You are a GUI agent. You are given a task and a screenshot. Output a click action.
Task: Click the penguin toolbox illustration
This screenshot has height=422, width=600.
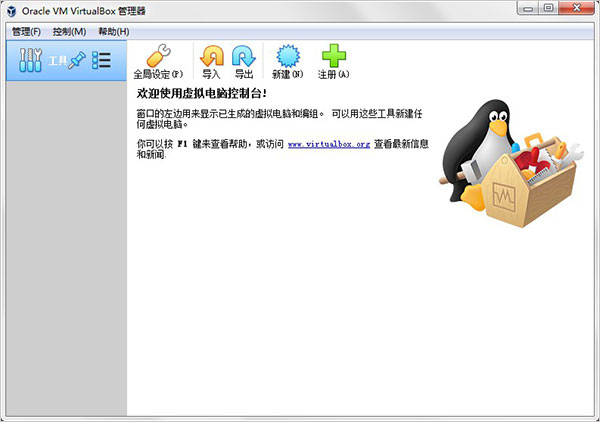(x=511, y=163)
